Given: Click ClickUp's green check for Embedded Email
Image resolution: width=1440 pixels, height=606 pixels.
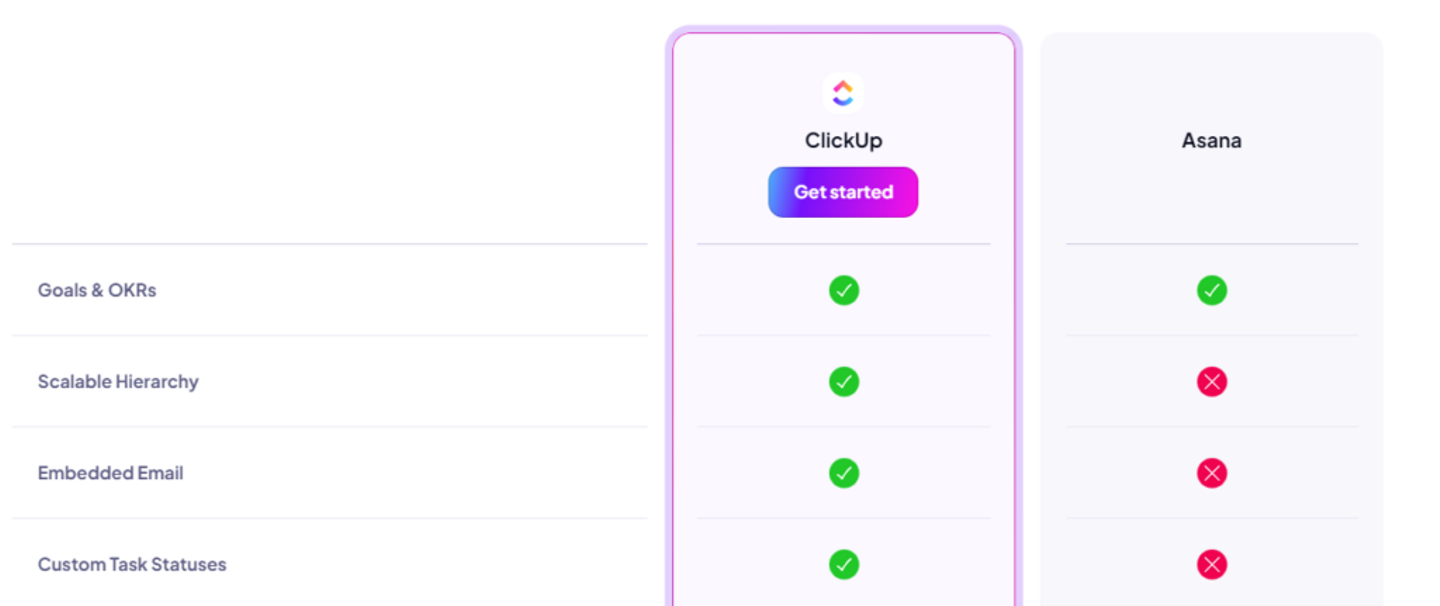Looking at the screenshot, I should point(843,473).
